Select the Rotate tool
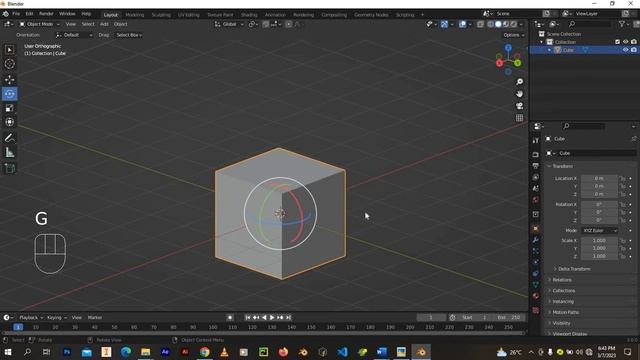Image resolution: width=640 pixels, height=360 pixels. pyautogui.click(x=9, y=94)
